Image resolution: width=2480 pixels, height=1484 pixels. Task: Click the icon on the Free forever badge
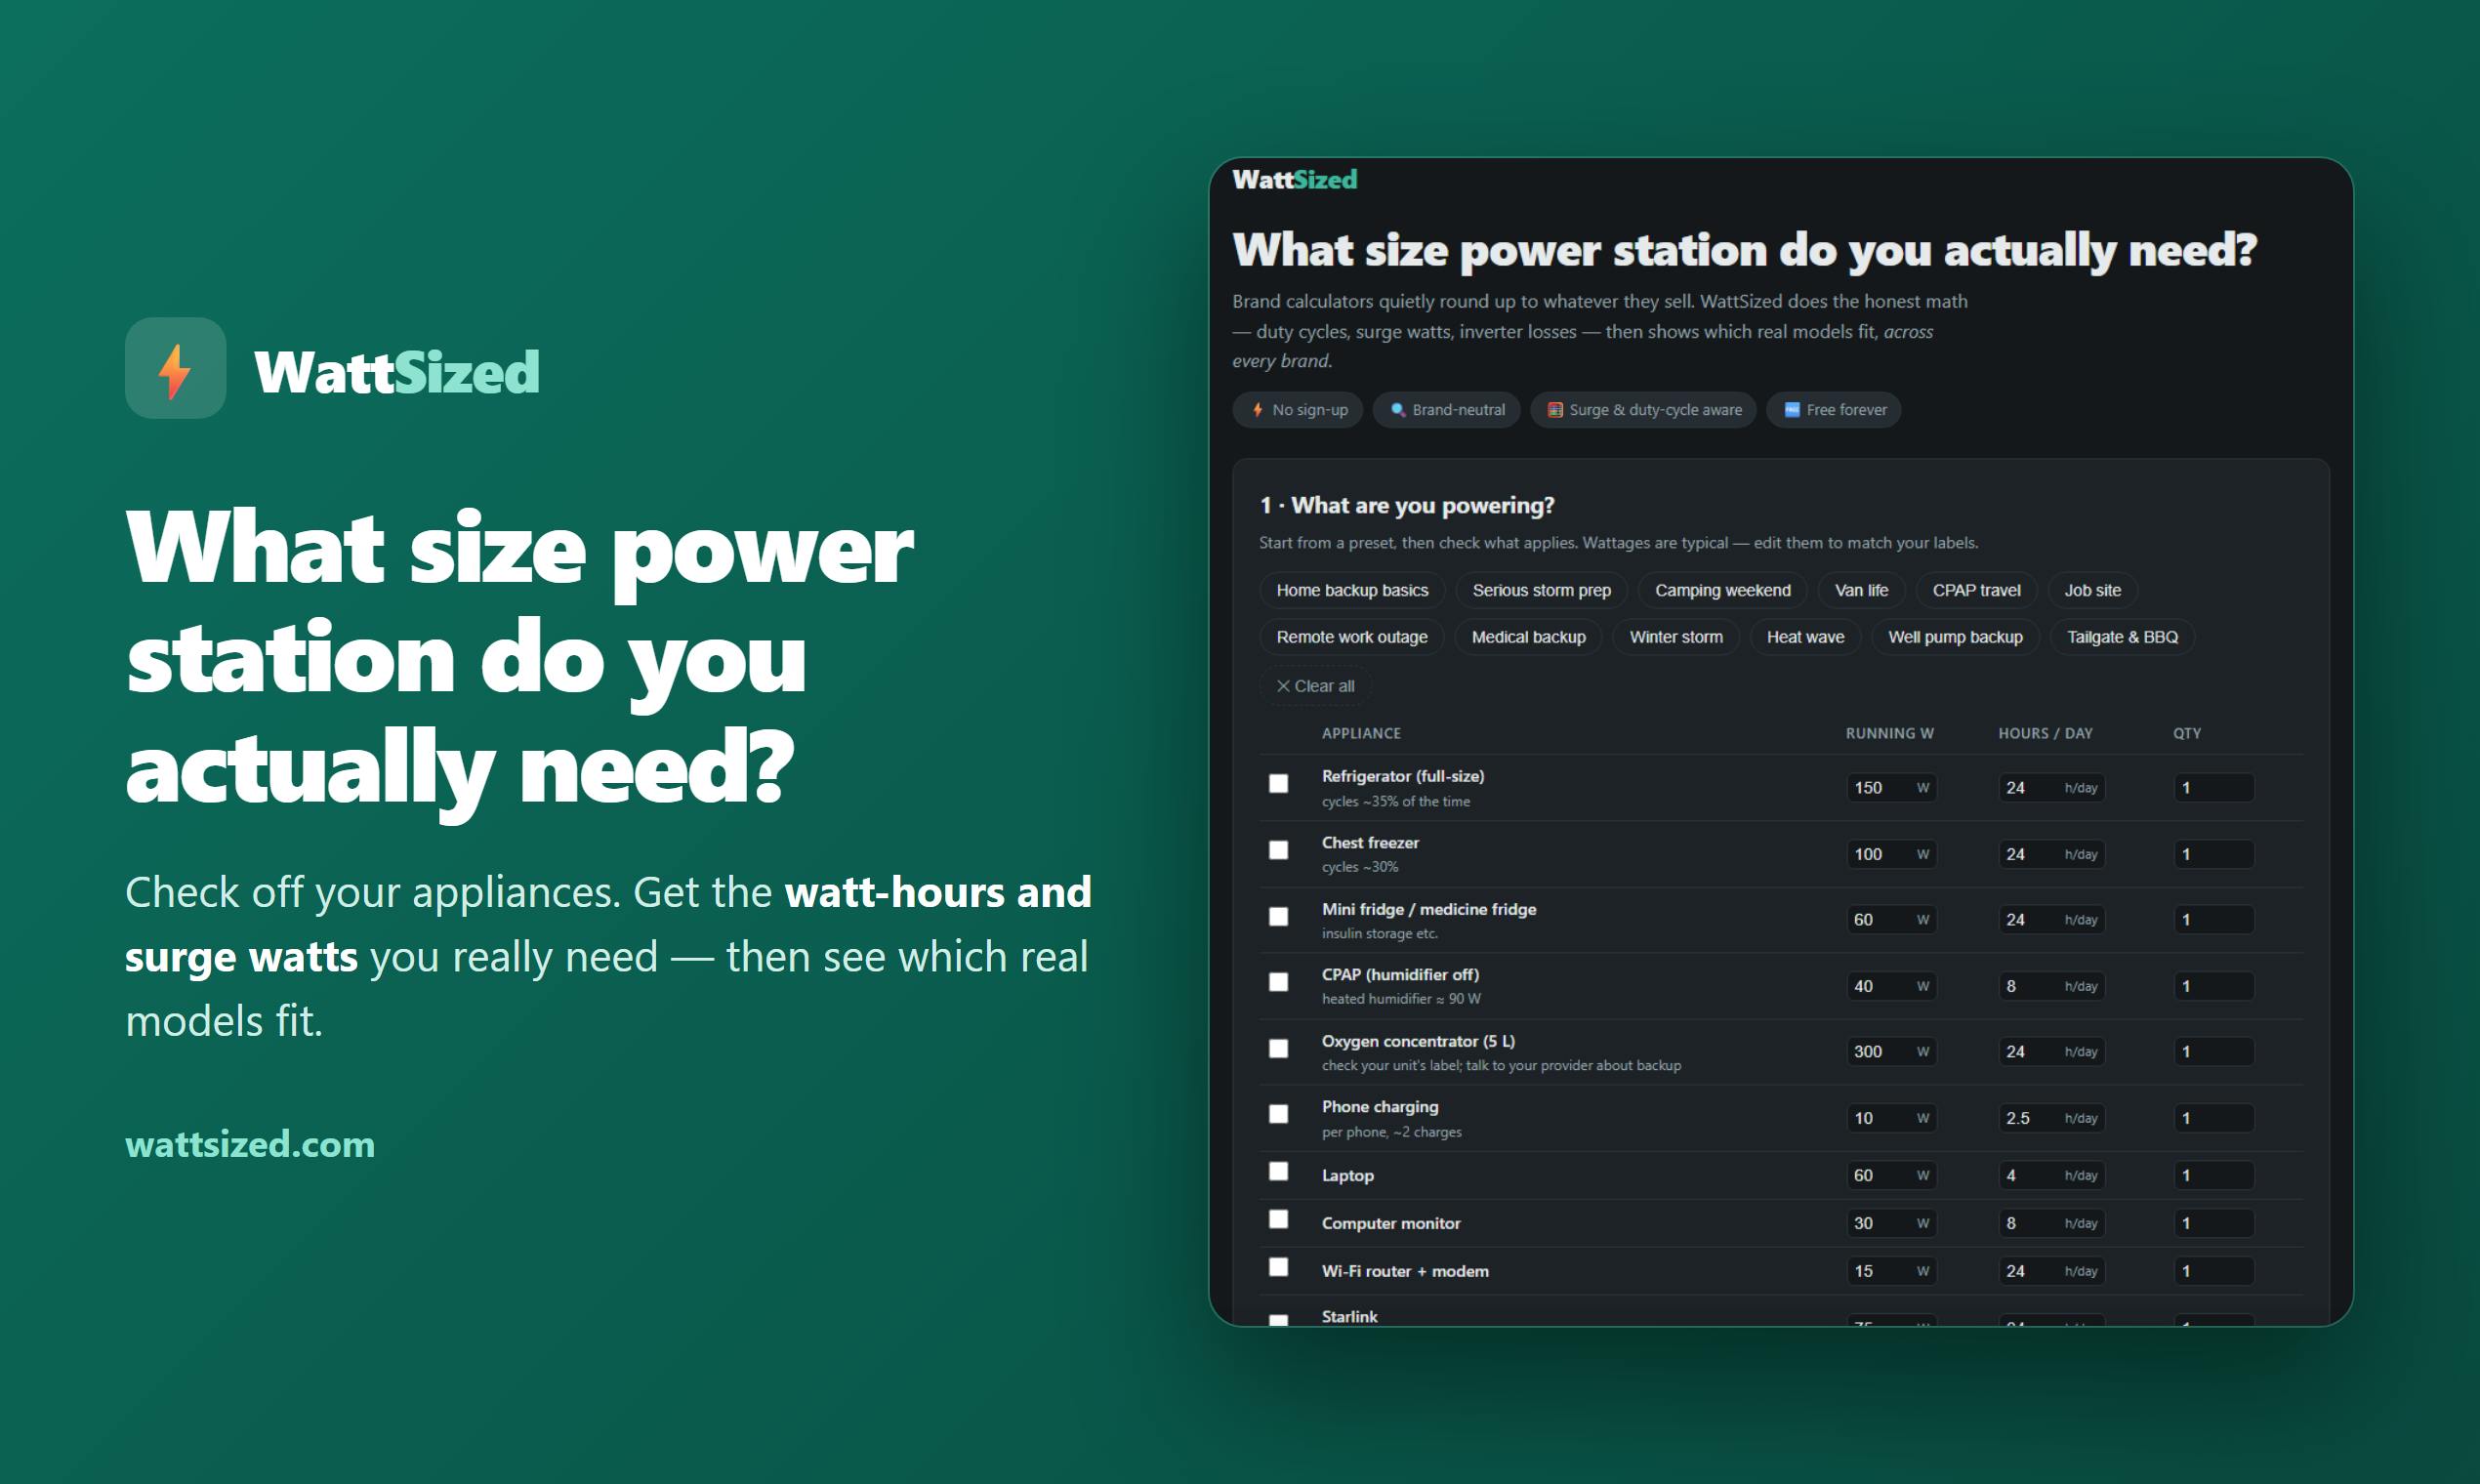tap(1792, 410)
